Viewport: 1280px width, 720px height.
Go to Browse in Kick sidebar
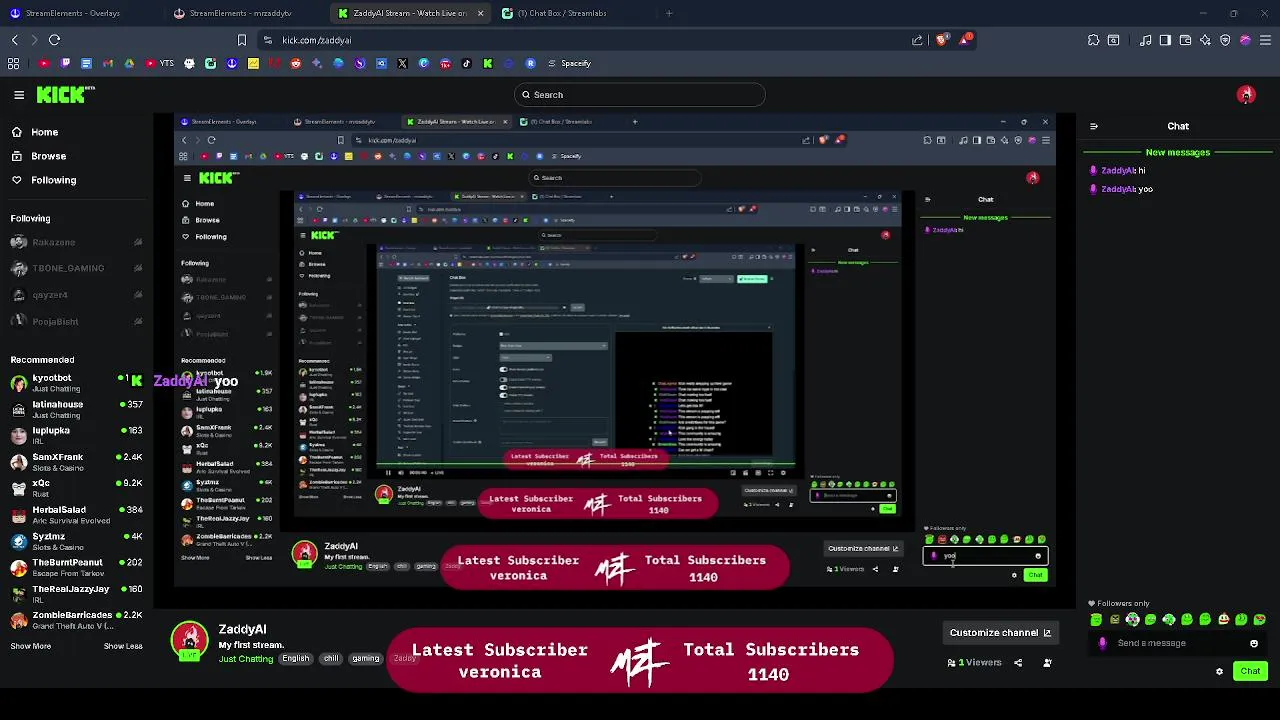pyautogui.click(x=38, y=156)
